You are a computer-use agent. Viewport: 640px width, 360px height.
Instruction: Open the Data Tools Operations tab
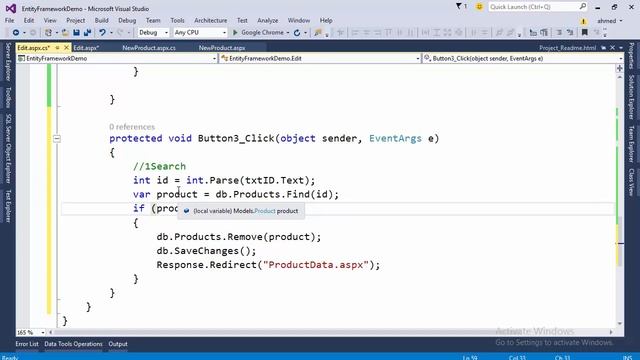(73, 344)
